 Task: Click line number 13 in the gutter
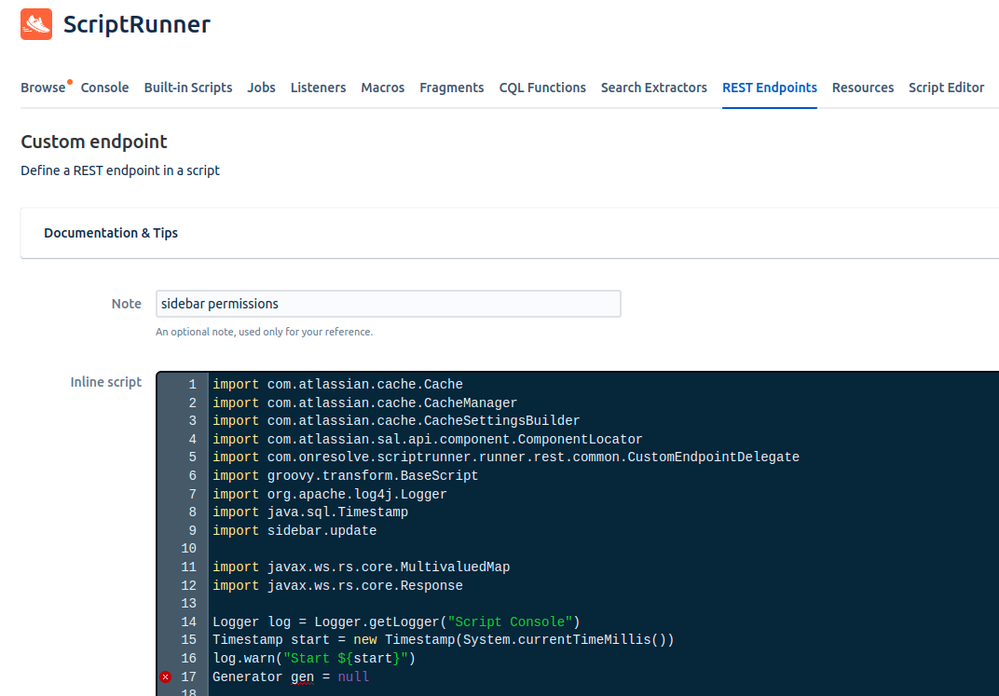pos(189,603)
